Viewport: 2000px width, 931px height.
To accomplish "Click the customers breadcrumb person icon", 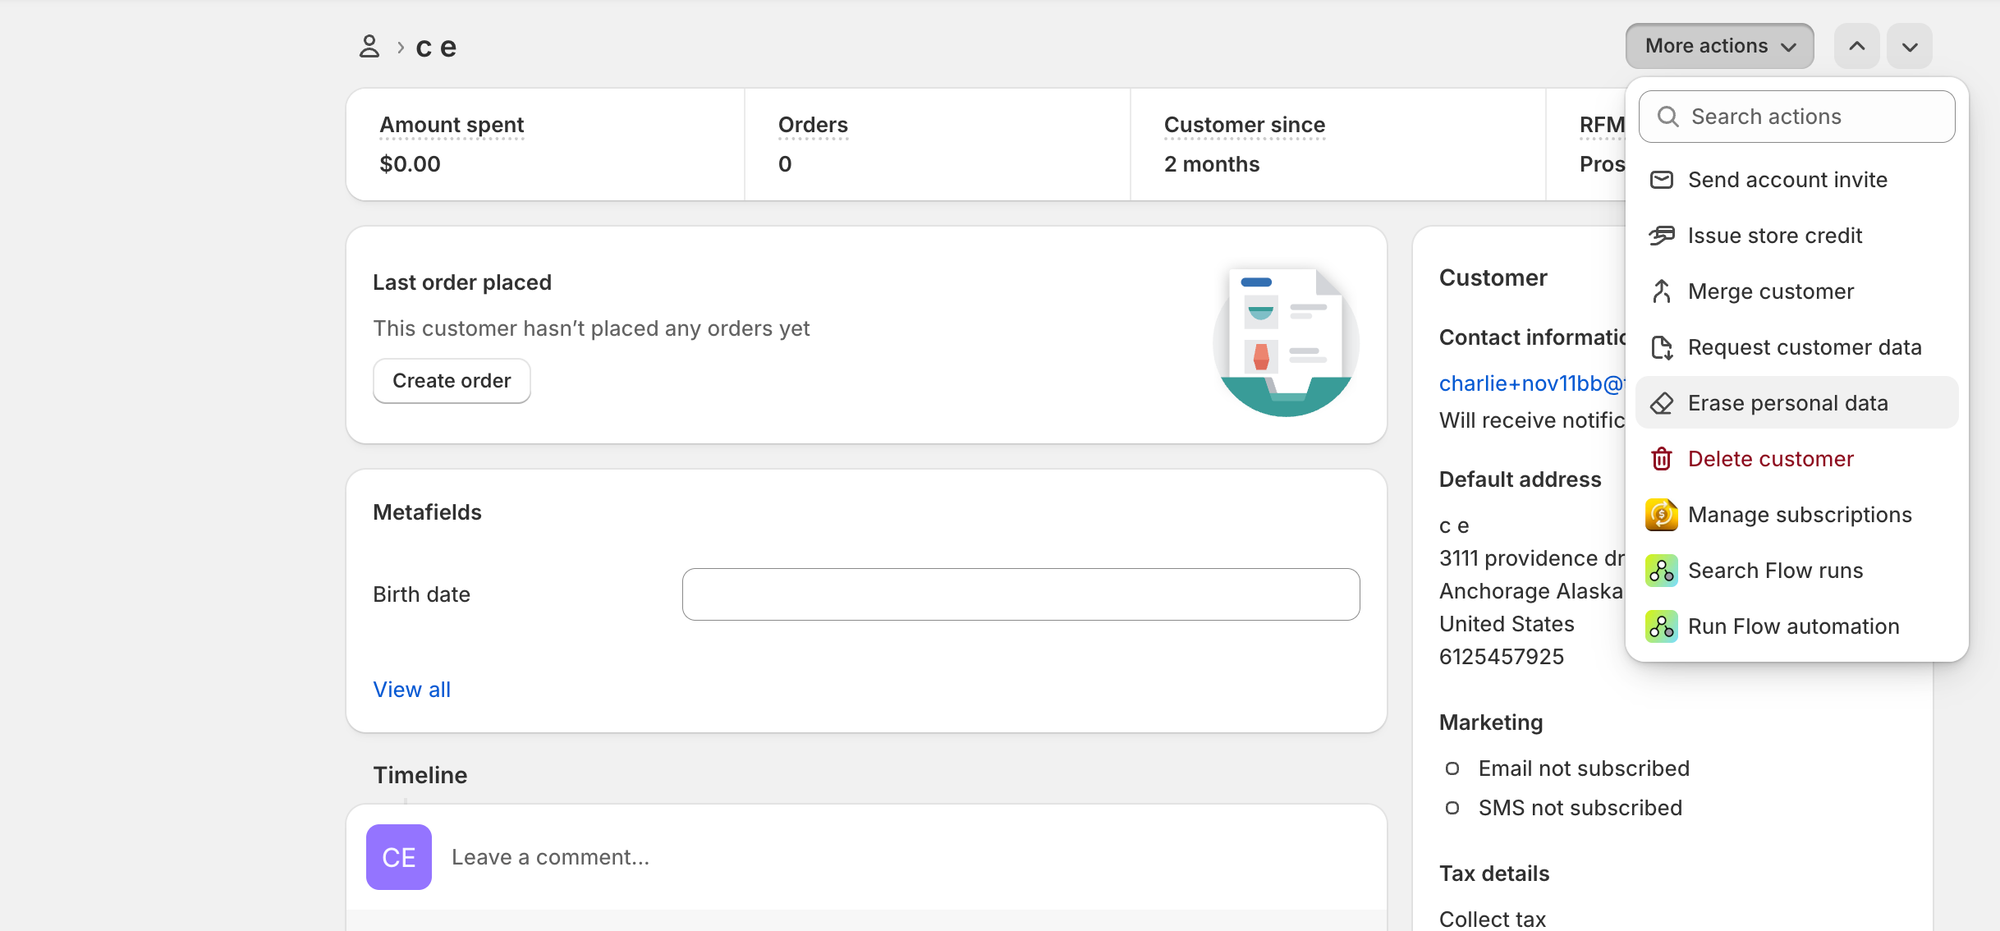I will click(369, 46).
